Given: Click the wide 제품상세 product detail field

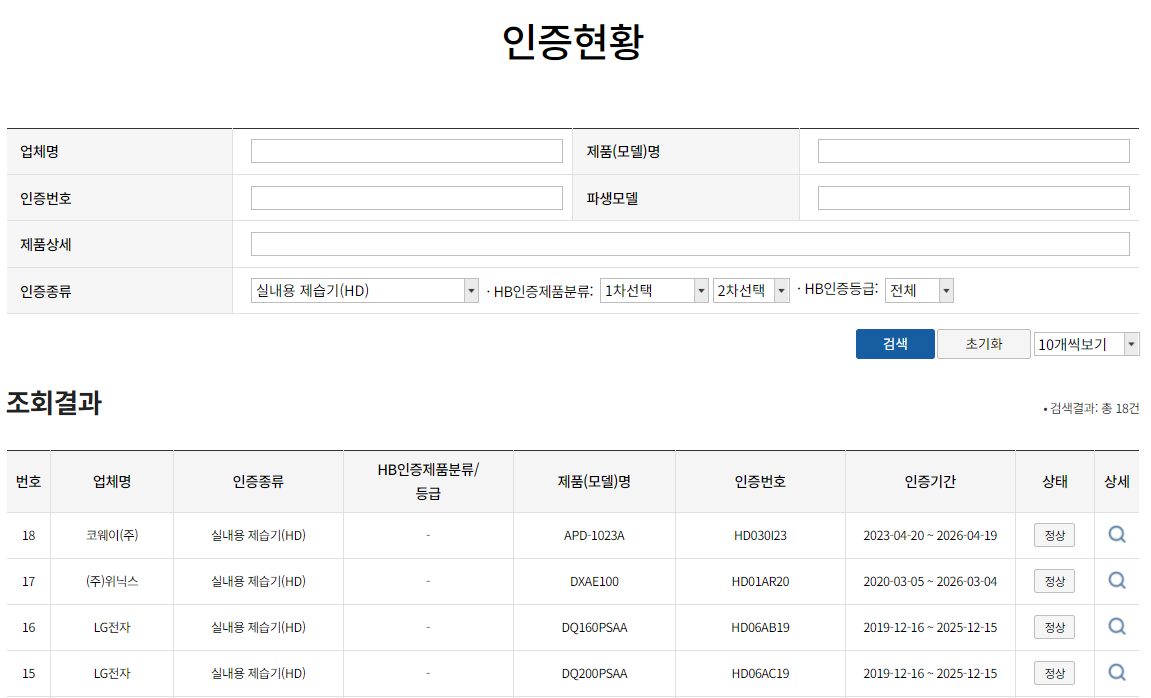Looking at the screenshot, I should pyautogui.click(x=693, y=243).
